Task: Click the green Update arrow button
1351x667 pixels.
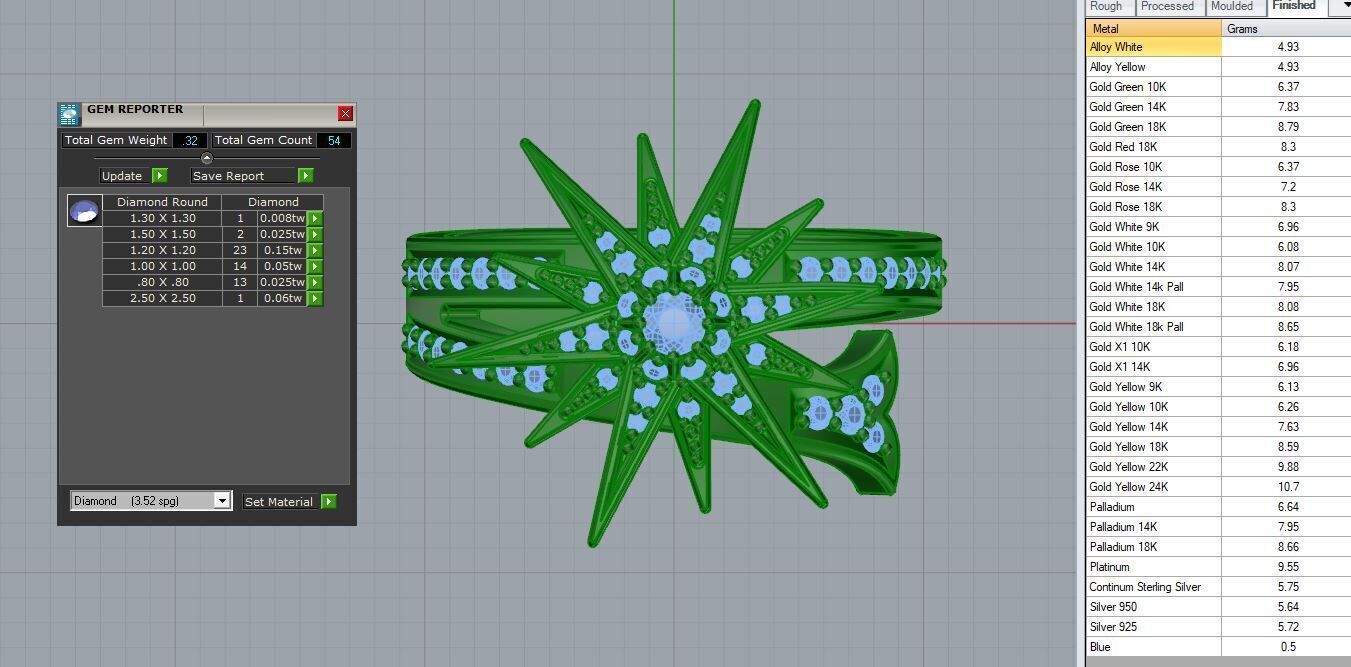Action: click(159, 175)
